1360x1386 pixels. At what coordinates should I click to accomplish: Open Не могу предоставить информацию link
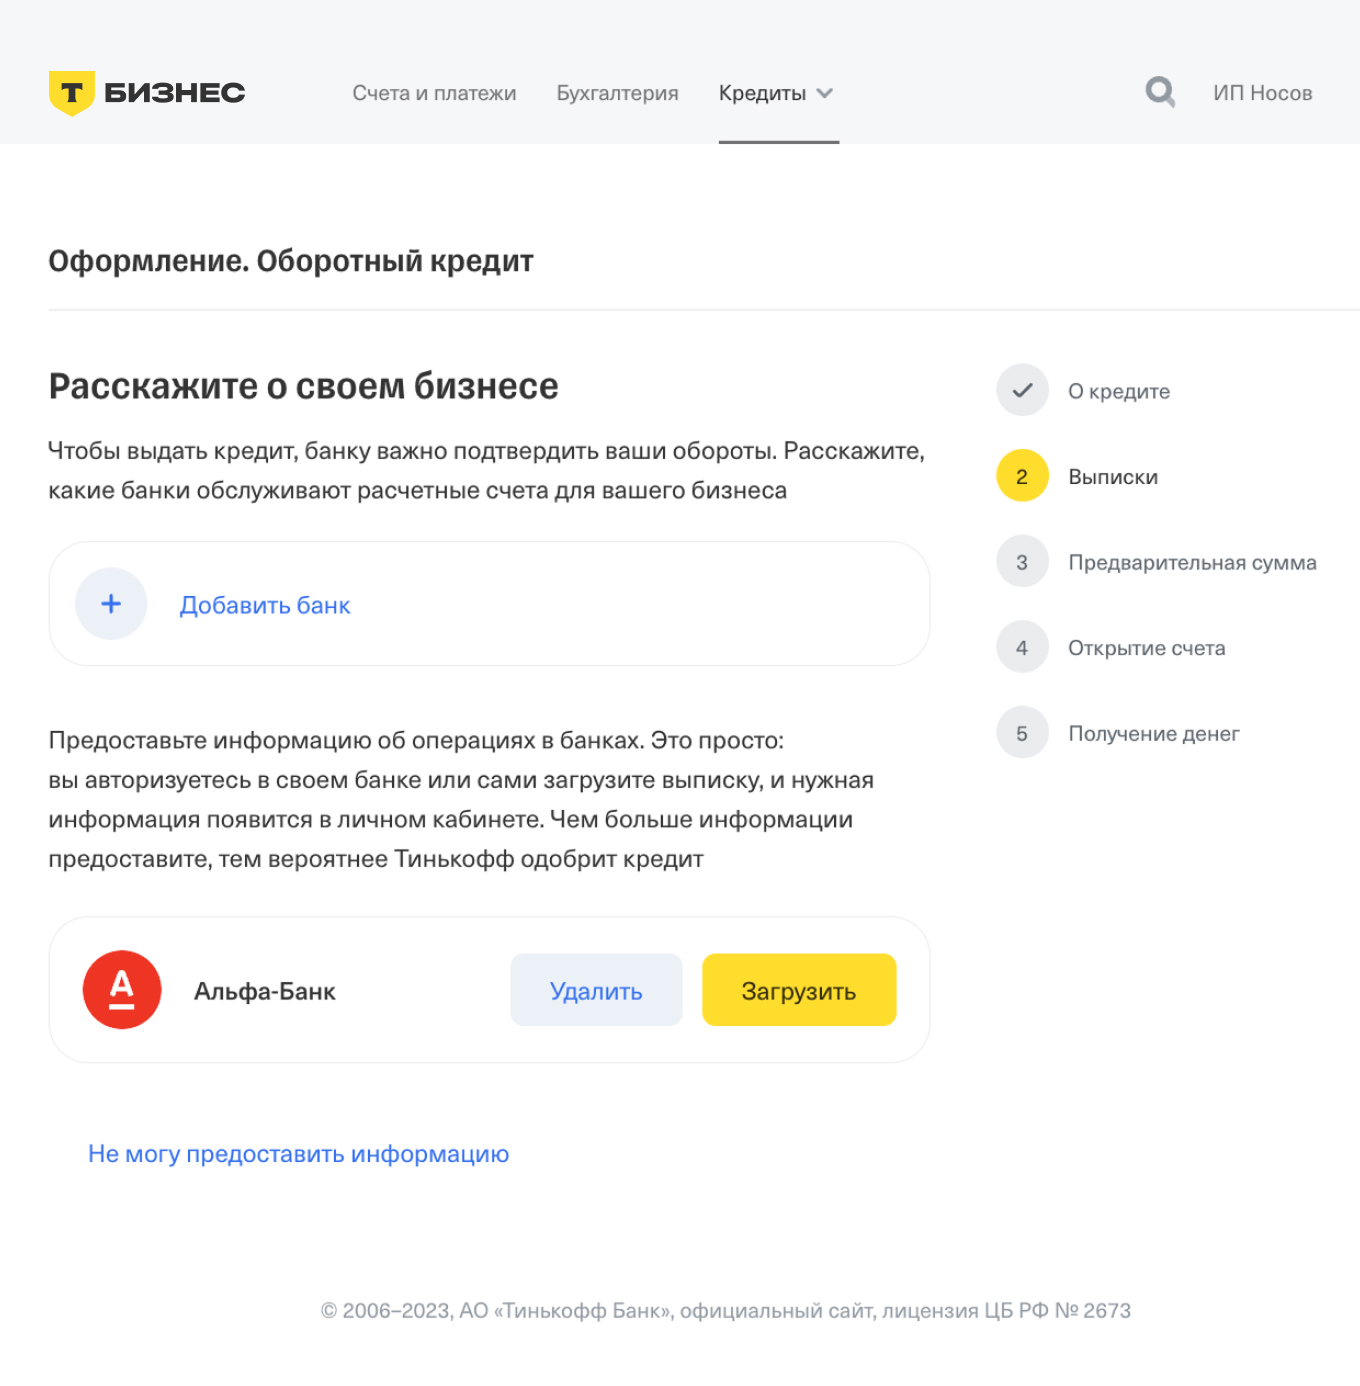click(298, 1153)
